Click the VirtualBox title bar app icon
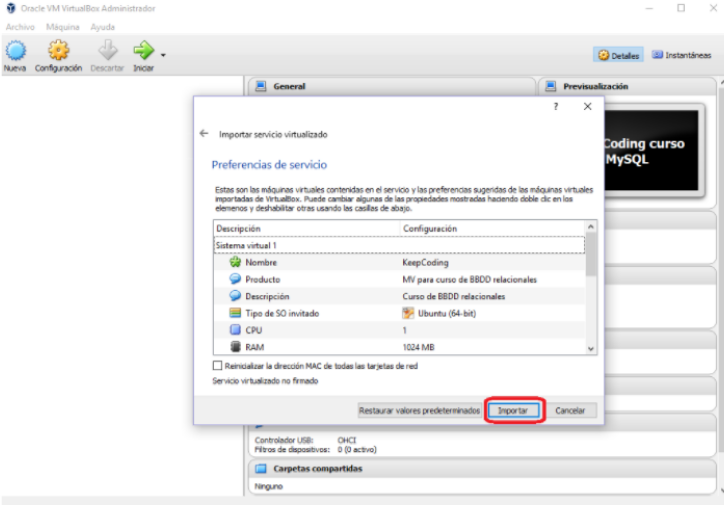Screen dimensions: 724x505 (11, 8)
